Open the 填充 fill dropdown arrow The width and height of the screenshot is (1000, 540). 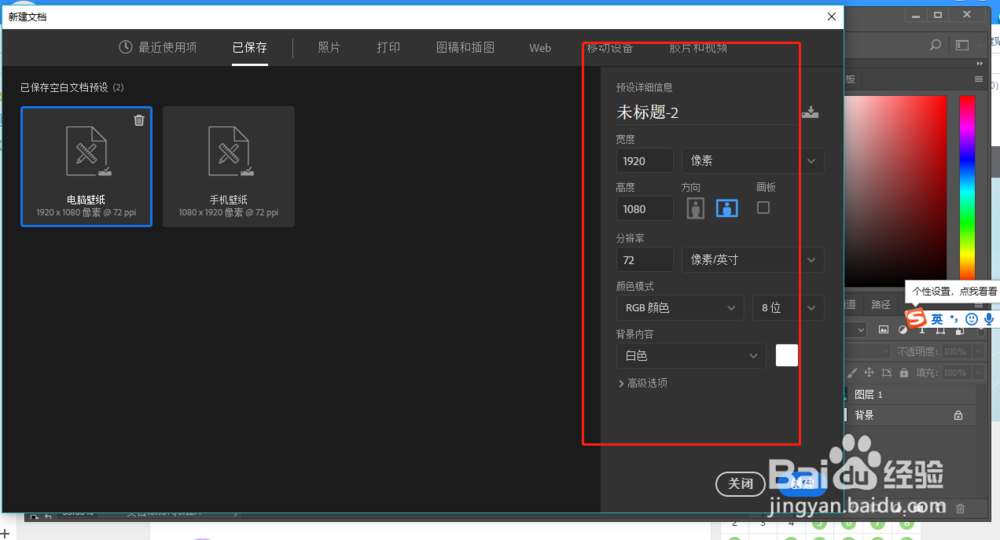click(x=979, y=372)
